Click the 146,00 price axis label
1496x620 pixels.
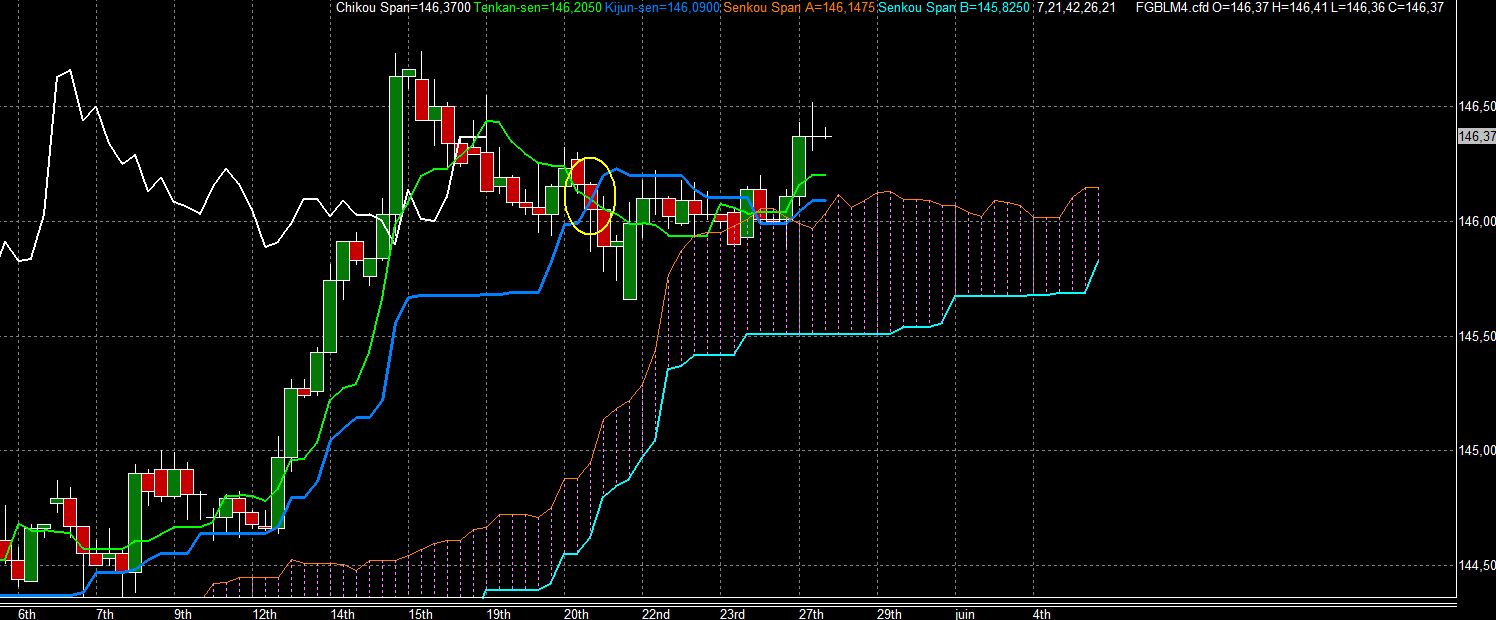click(1477, 222)
